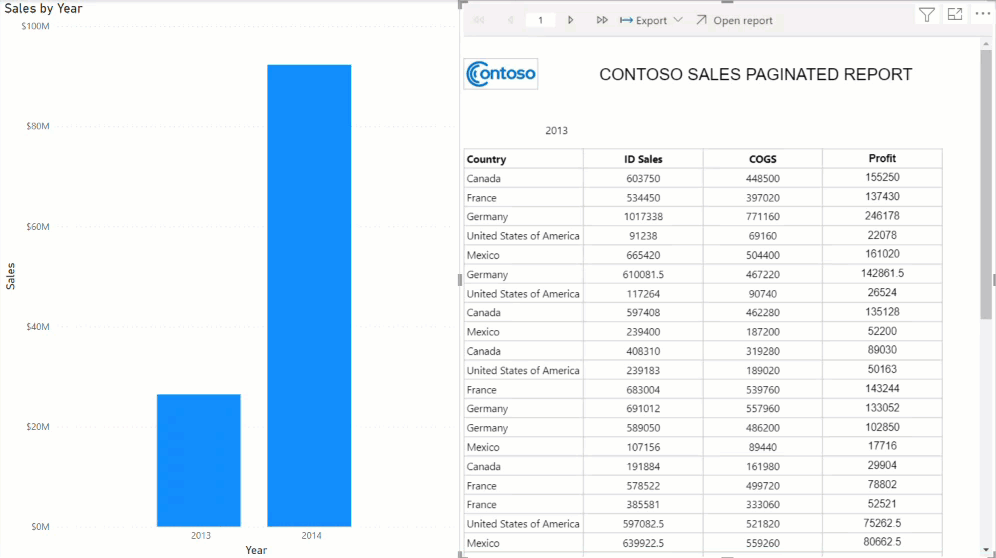Click COGS value 187200

[762, 332]
